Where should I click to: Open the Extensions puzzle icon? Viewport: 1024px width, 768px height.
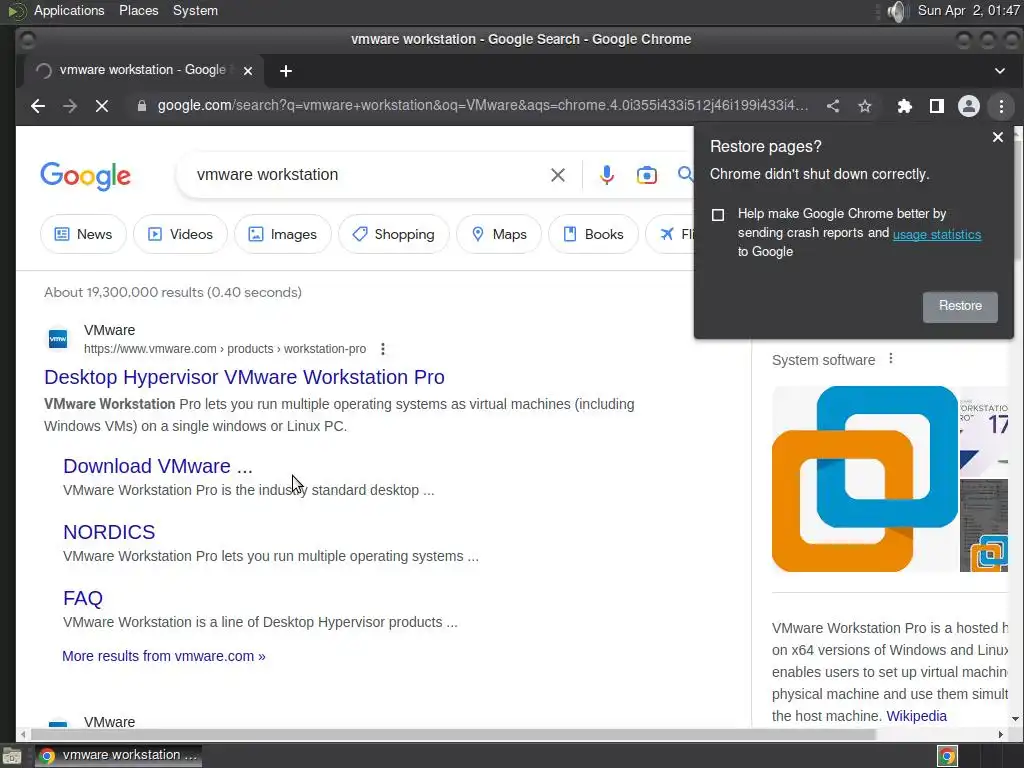tap(904, 106)
